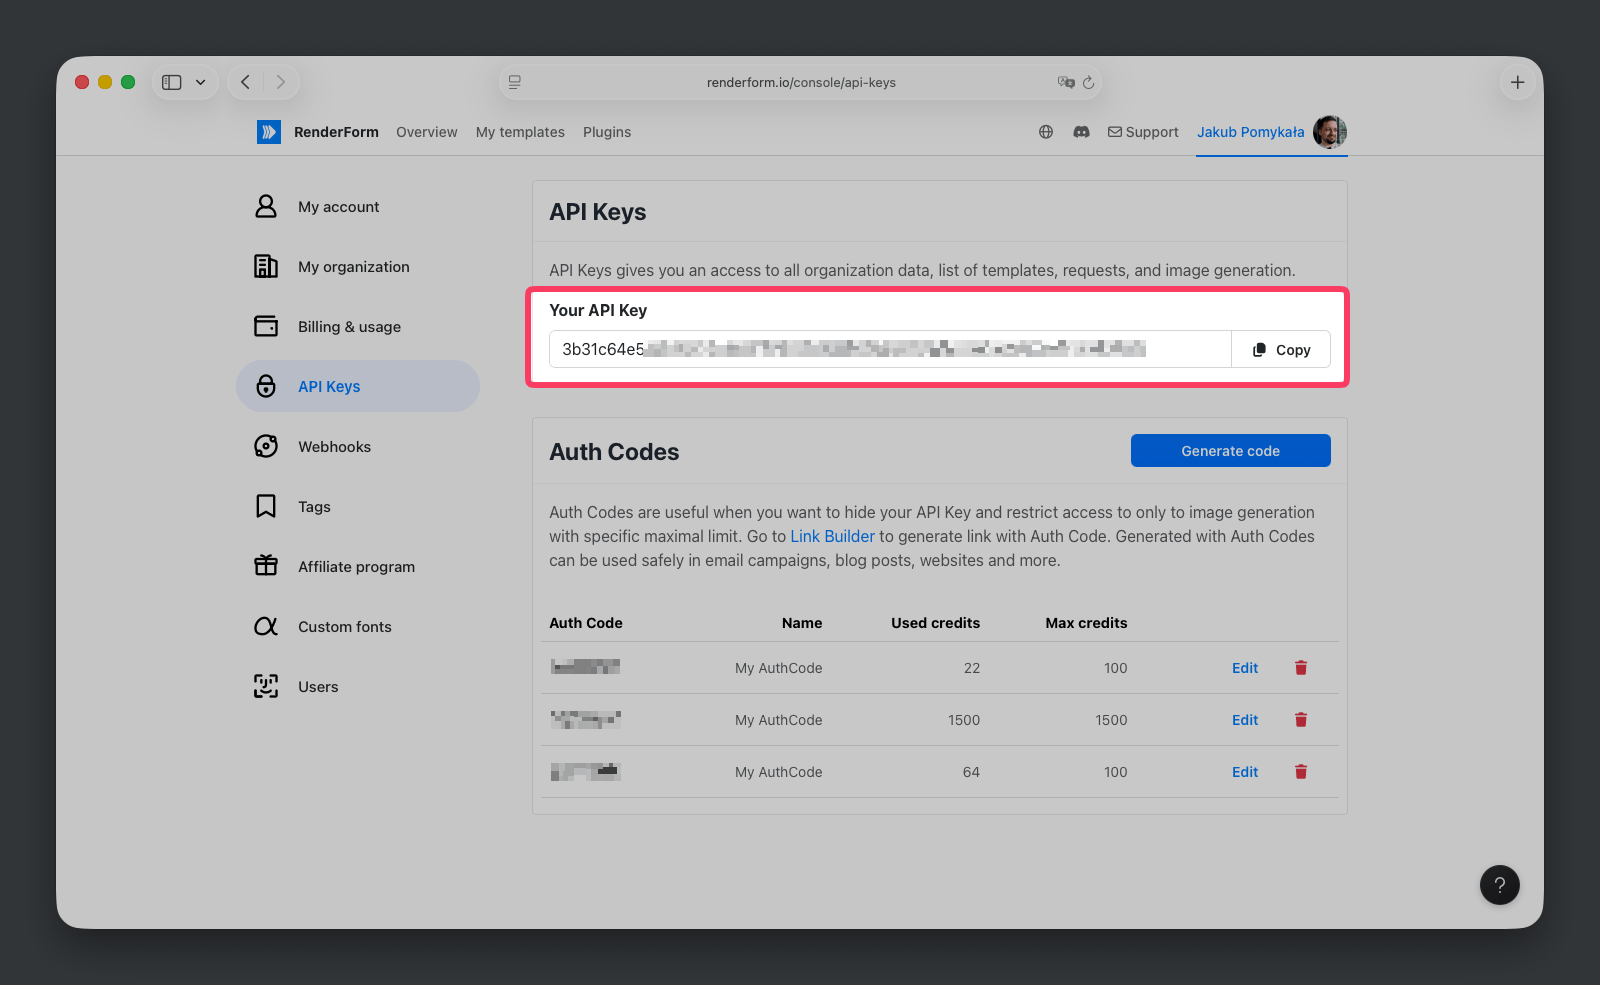Click My AuthCode name in the 22 credits row
Viewport: 1600px width, 985px height.
click(x=779, y=668)
